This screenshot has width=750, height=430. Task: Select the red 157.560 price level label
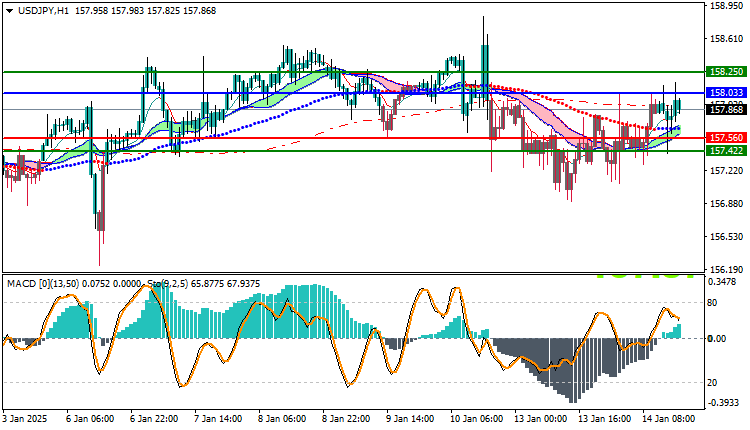point(726,138)
